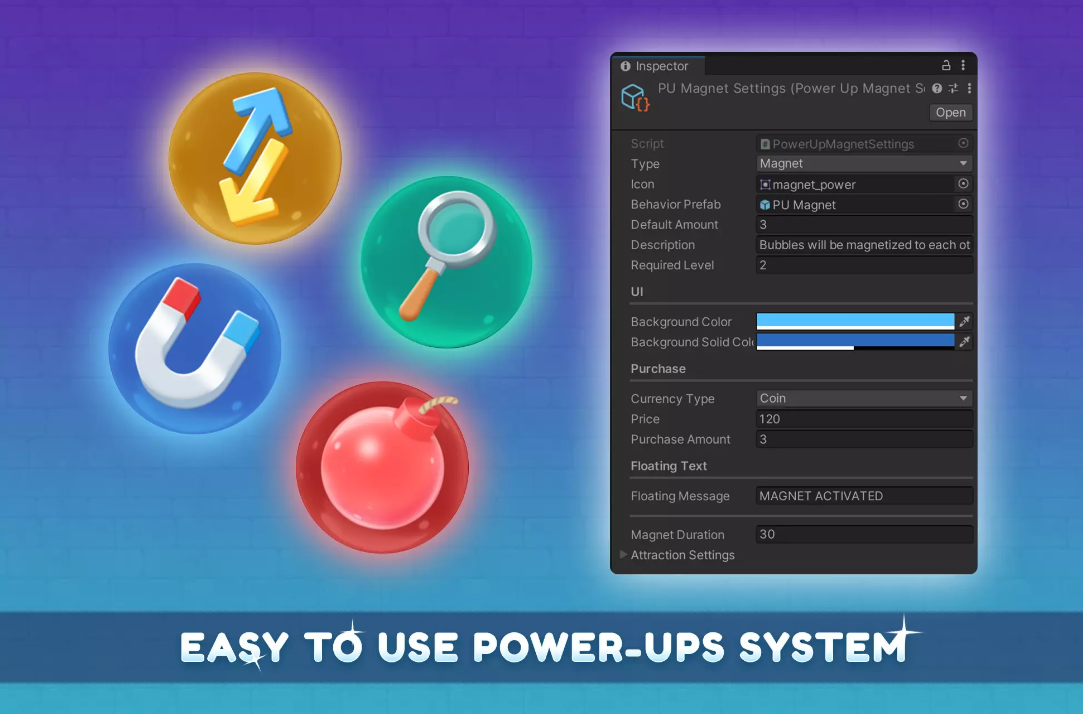Open the Type dropdown set to Magnet
The image size is (1083, 714).
[864, 164]
